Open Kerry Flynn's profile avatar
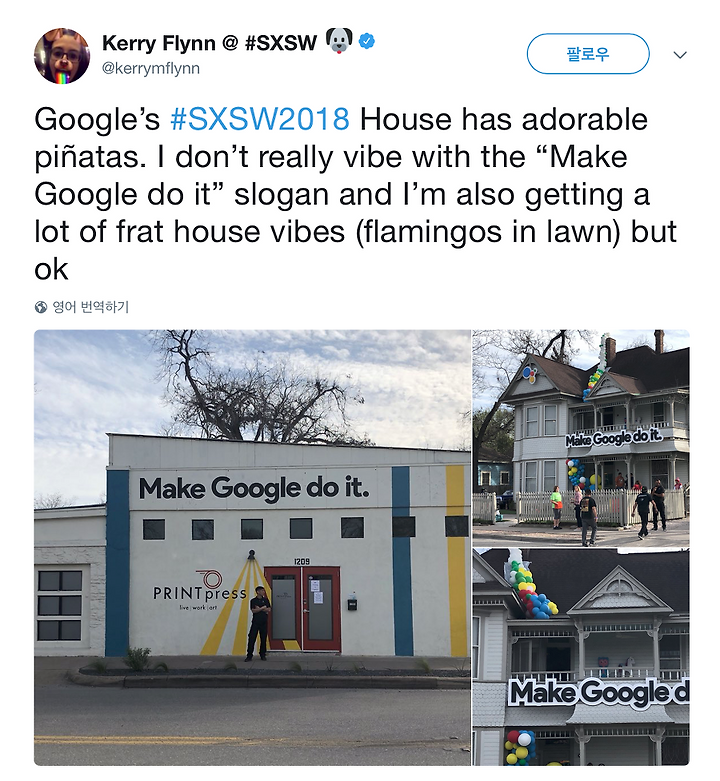 [62, 56]
